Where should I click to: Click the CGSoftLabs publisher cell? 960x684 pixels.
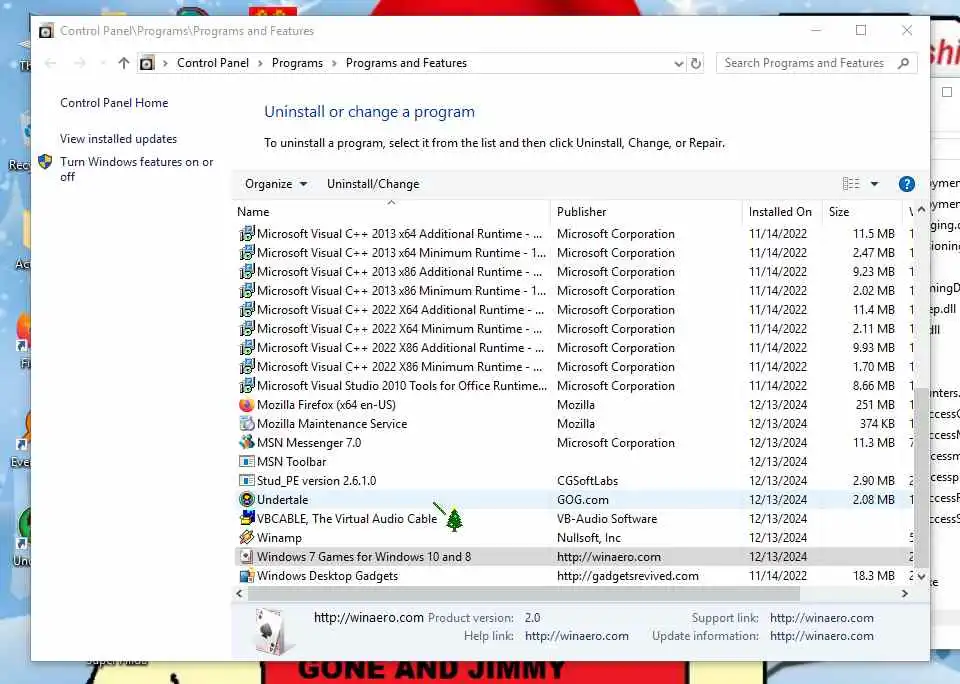click(587, 481)
